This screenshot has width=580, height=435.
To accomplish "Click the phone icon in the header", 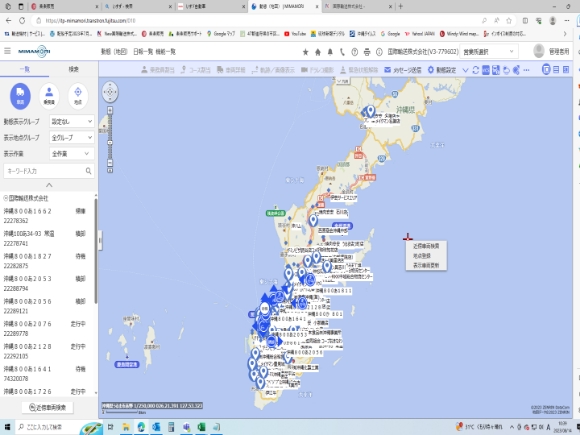I will pyautogui.click(x=342, y=52).
